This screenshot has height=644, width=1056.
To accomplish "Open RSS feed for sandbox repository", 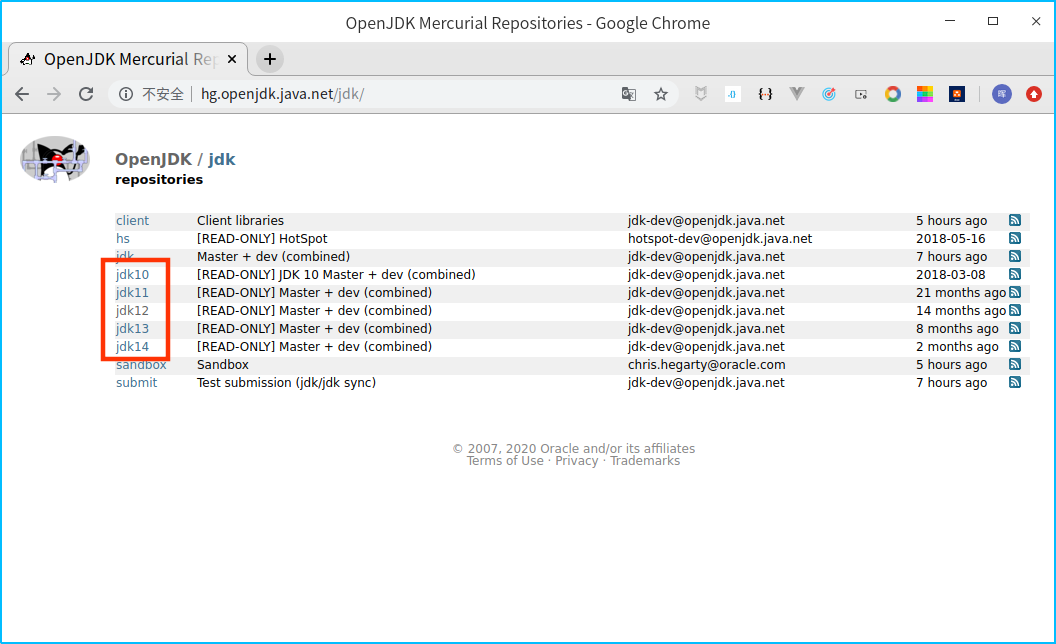I will point(1015,364).
